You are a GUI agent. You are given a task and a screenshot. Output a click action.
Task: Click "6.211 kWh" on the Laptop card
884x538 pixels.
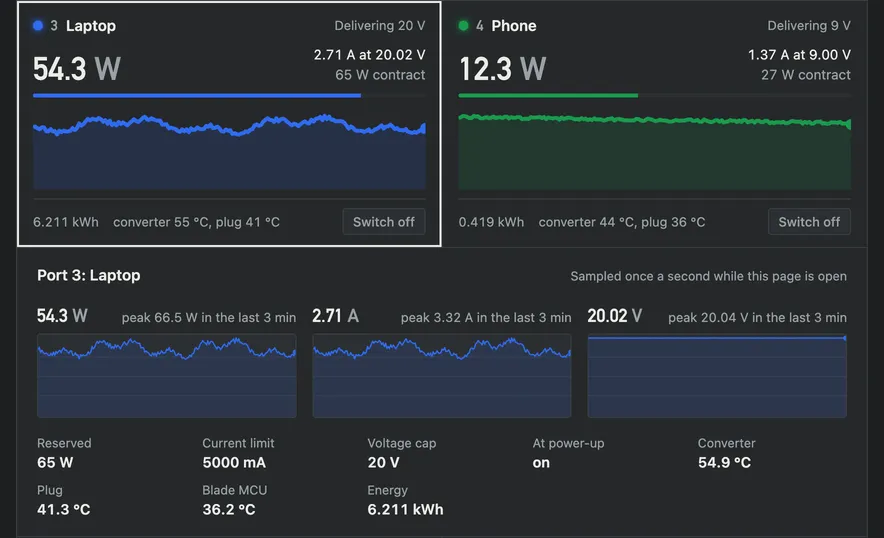pyautogui.click(x=65, y=222)
